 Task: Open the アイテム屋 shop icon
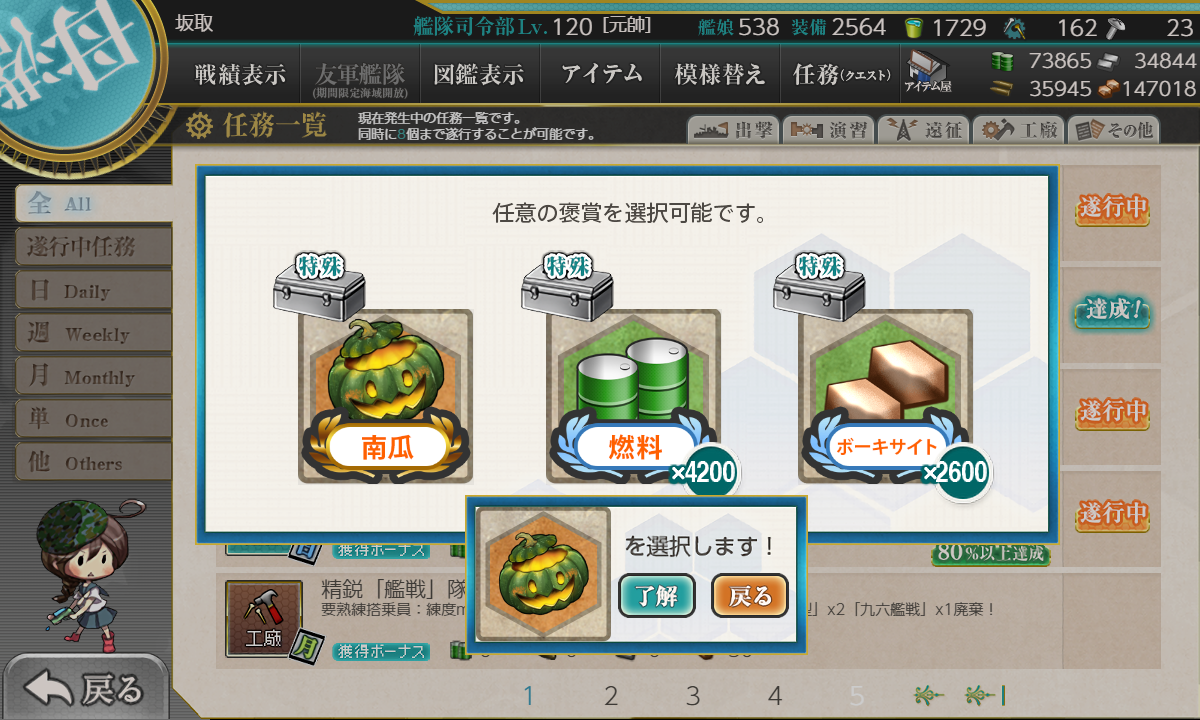point(928,72)
